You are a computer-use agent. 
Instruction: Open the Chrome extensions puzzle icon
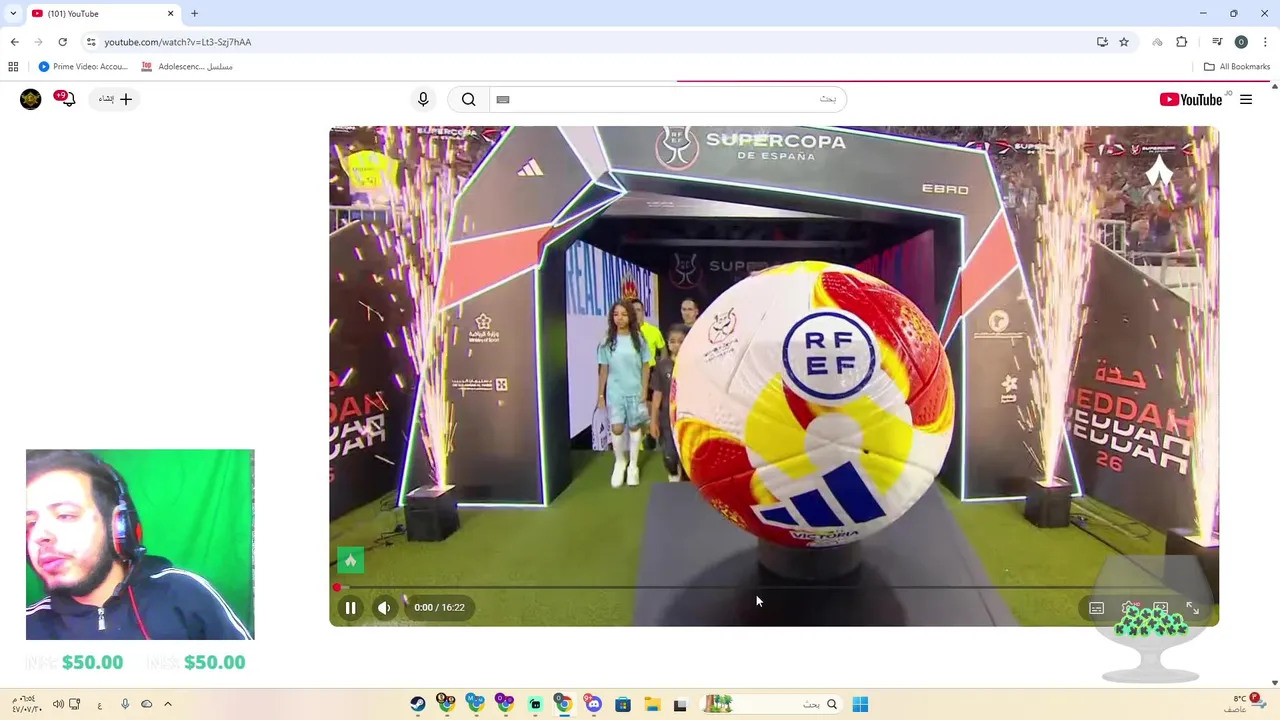(x=1181, y=42)
